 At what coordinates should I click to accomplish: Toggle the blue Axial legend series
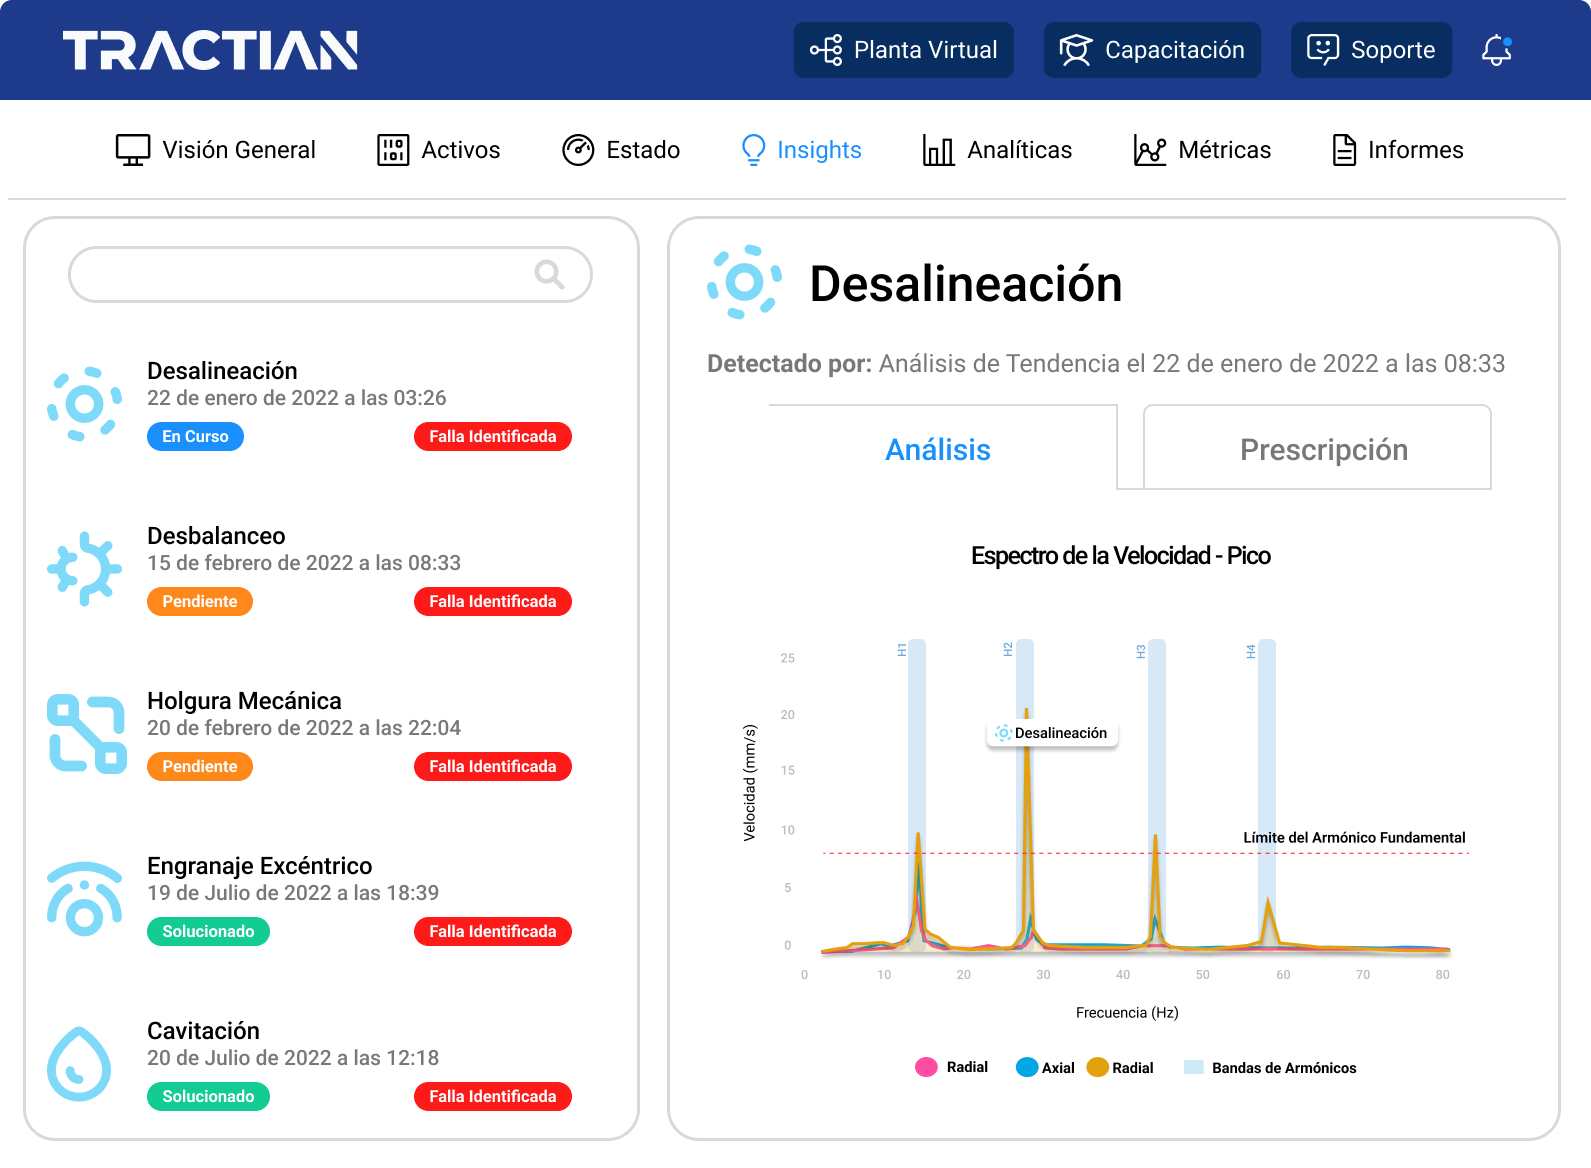point(1045,1067)
